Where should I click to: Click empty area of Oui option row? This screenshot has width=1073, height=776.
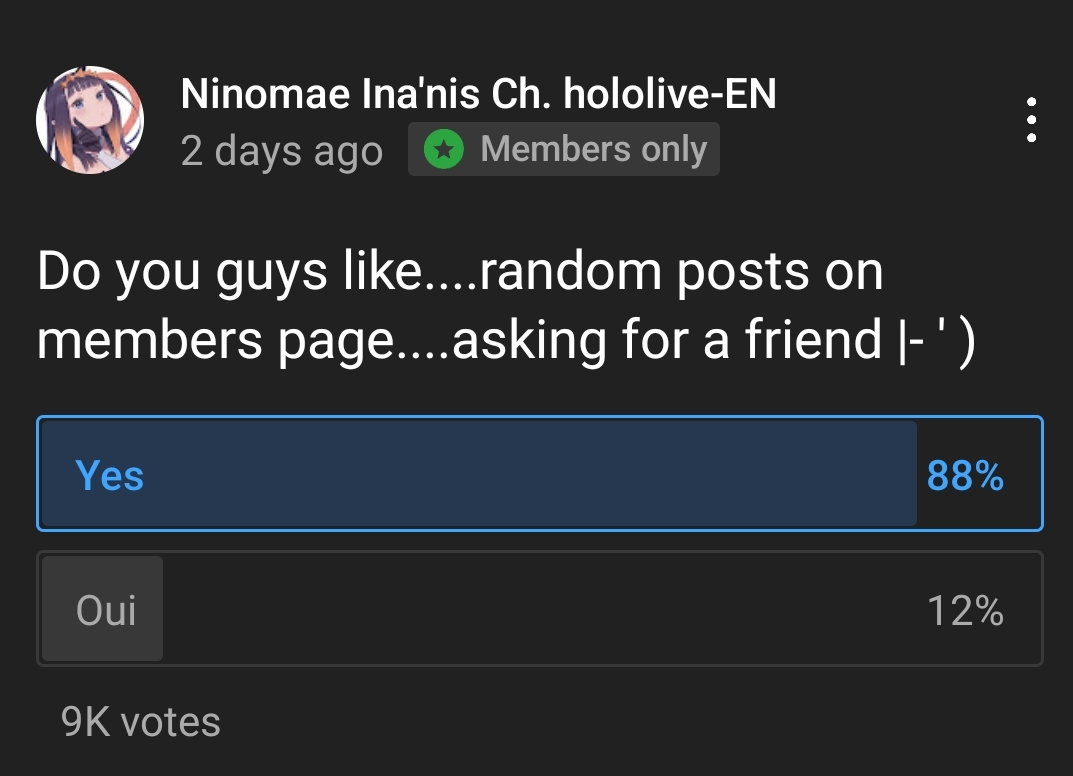click(x=541, y=608)
